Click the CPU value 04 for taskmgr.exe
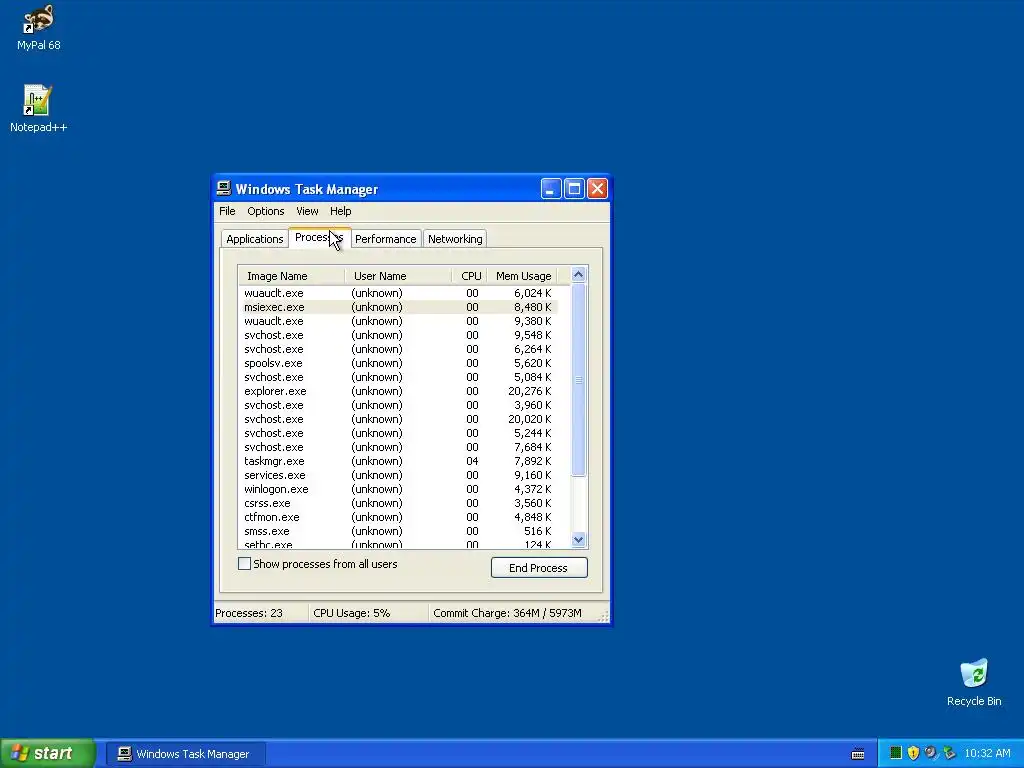The width and height of the screenshot is (1024, 768). 472,461
